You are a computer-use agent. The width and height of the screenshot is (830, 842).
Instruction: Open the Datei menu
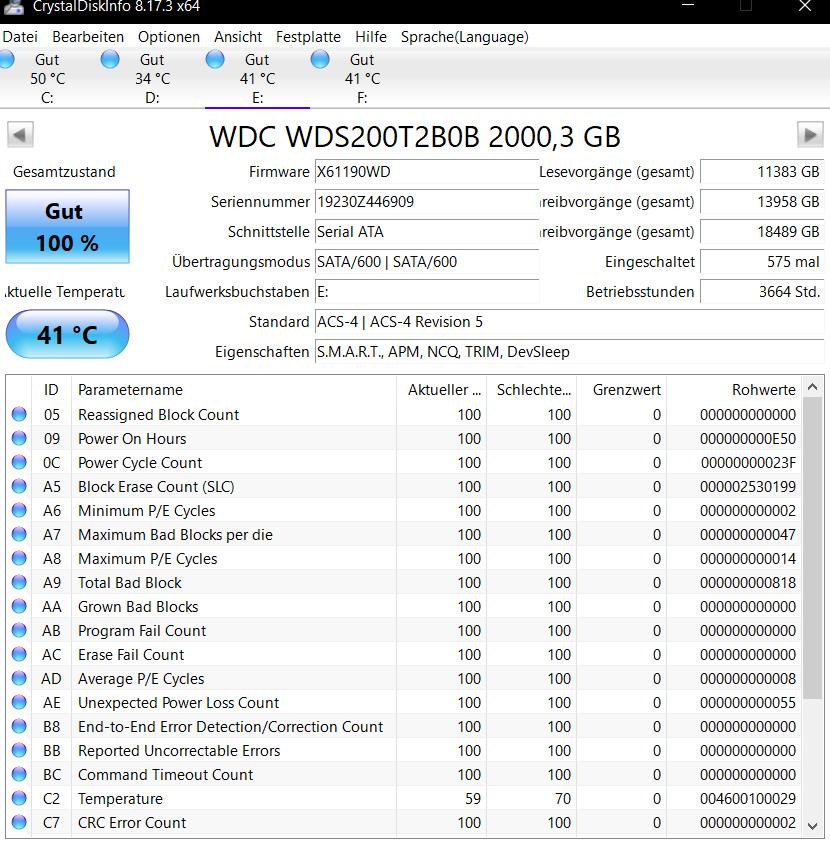pyautogui.click(x=20, y=37)
